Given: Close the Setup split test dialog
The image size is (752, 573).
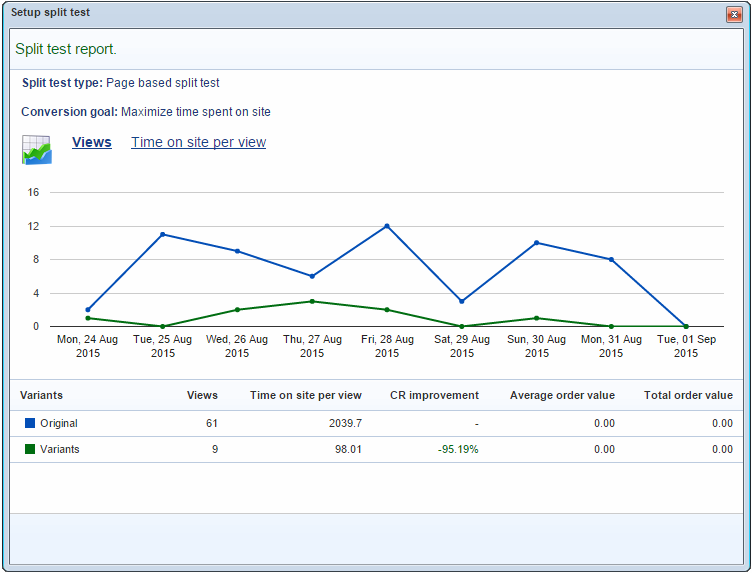Looking at the screenshot, I should point(734,14).
